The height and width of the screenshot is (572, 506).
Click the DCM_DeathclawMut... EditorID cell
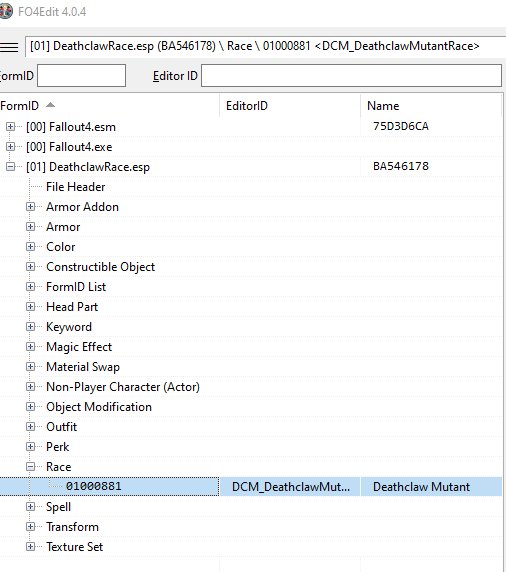pyautogui.click(x=290, y=487)
